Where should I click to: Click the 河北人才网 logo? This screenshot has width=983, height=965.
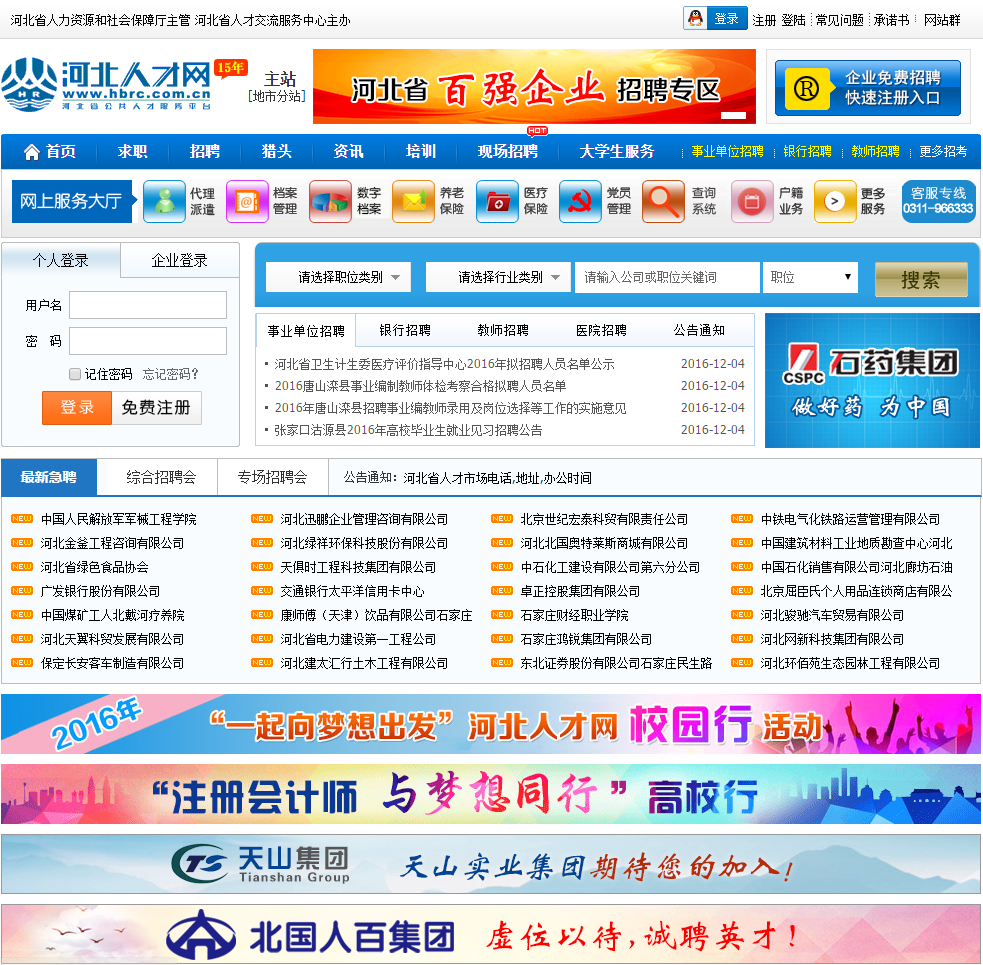click(x=107, y=84)
